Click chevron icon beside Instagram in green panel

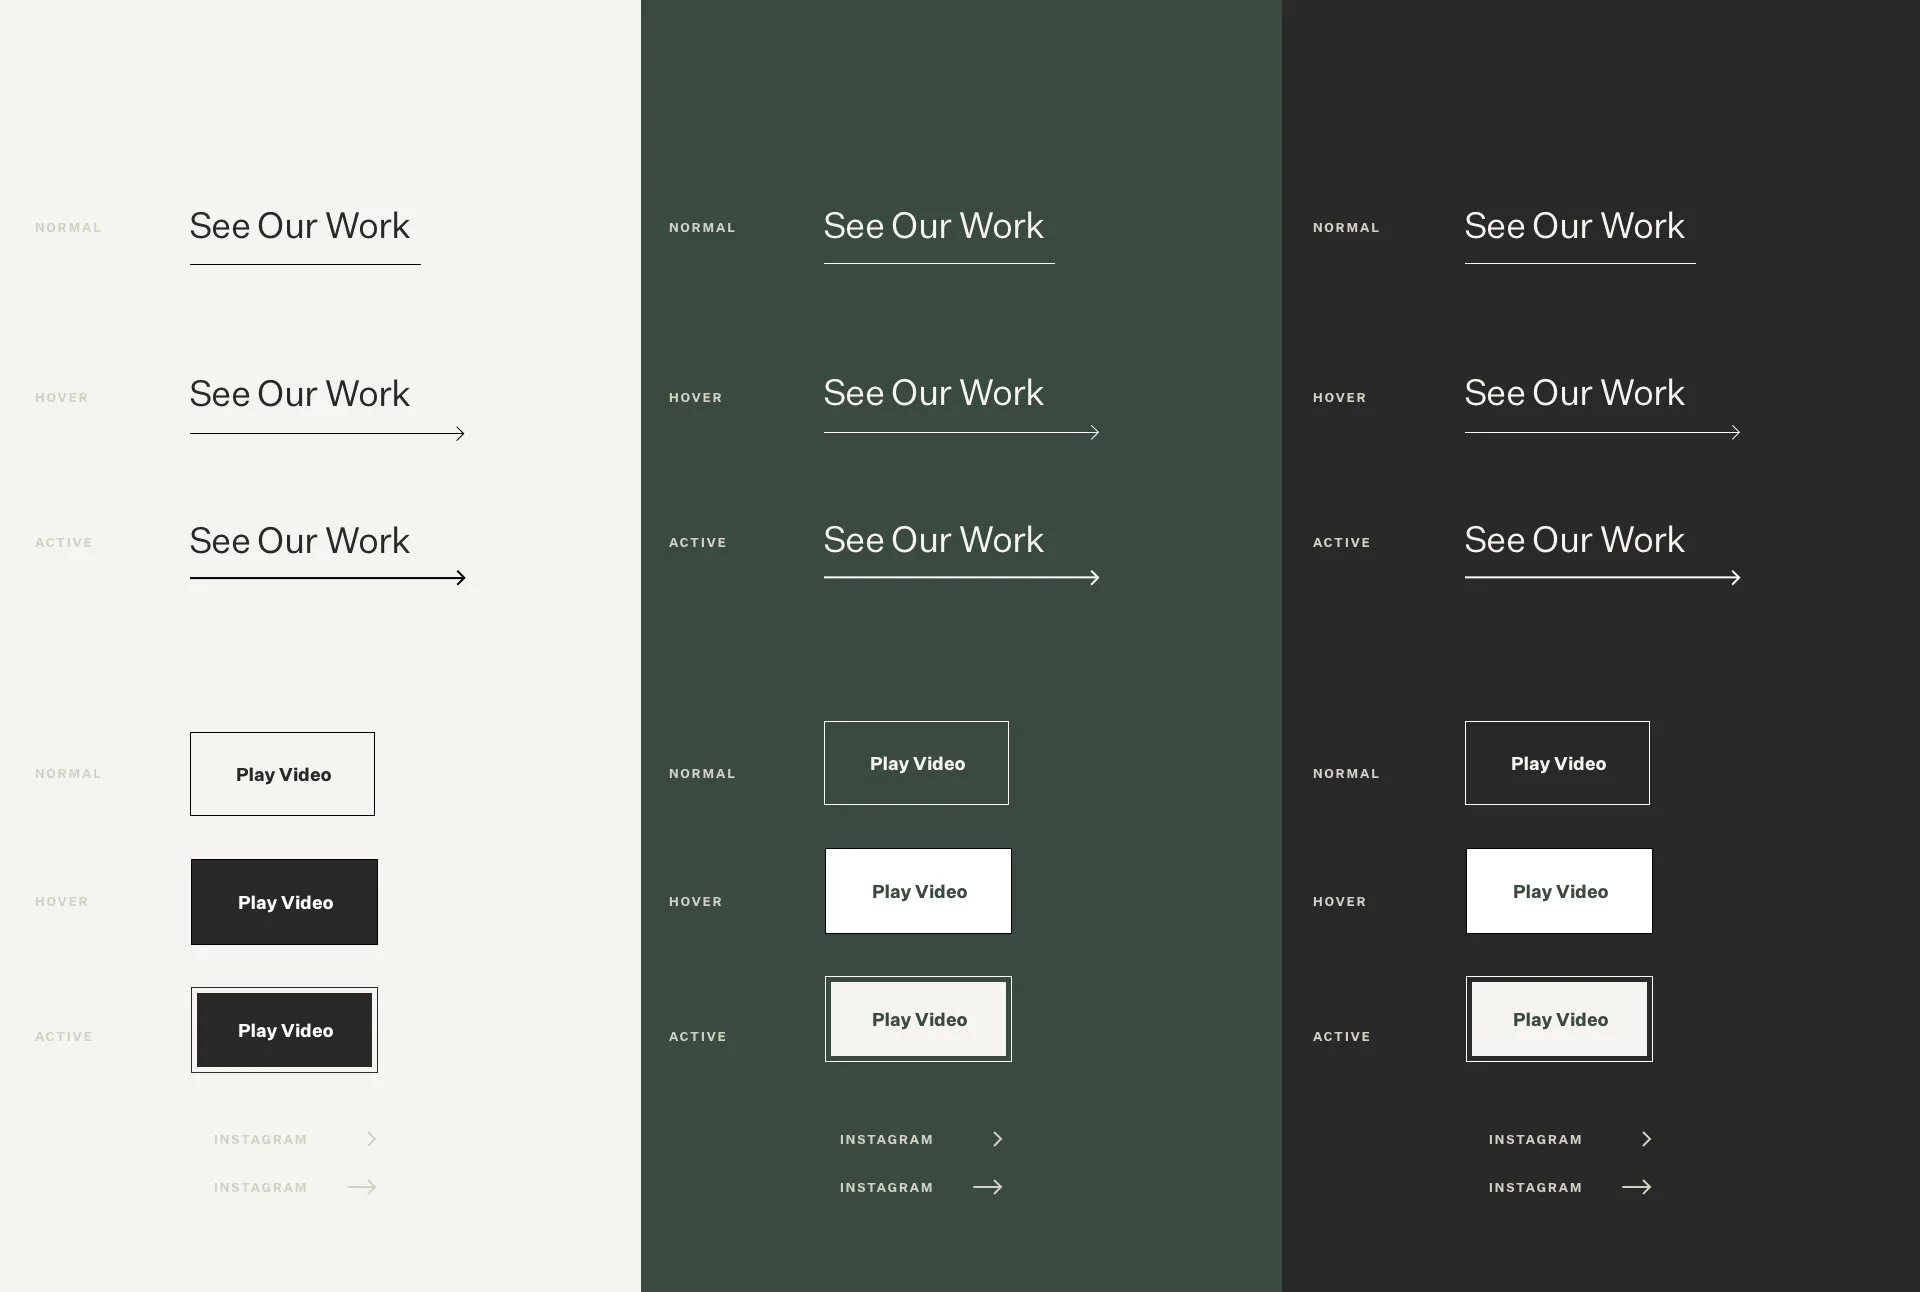point(997,1139)
